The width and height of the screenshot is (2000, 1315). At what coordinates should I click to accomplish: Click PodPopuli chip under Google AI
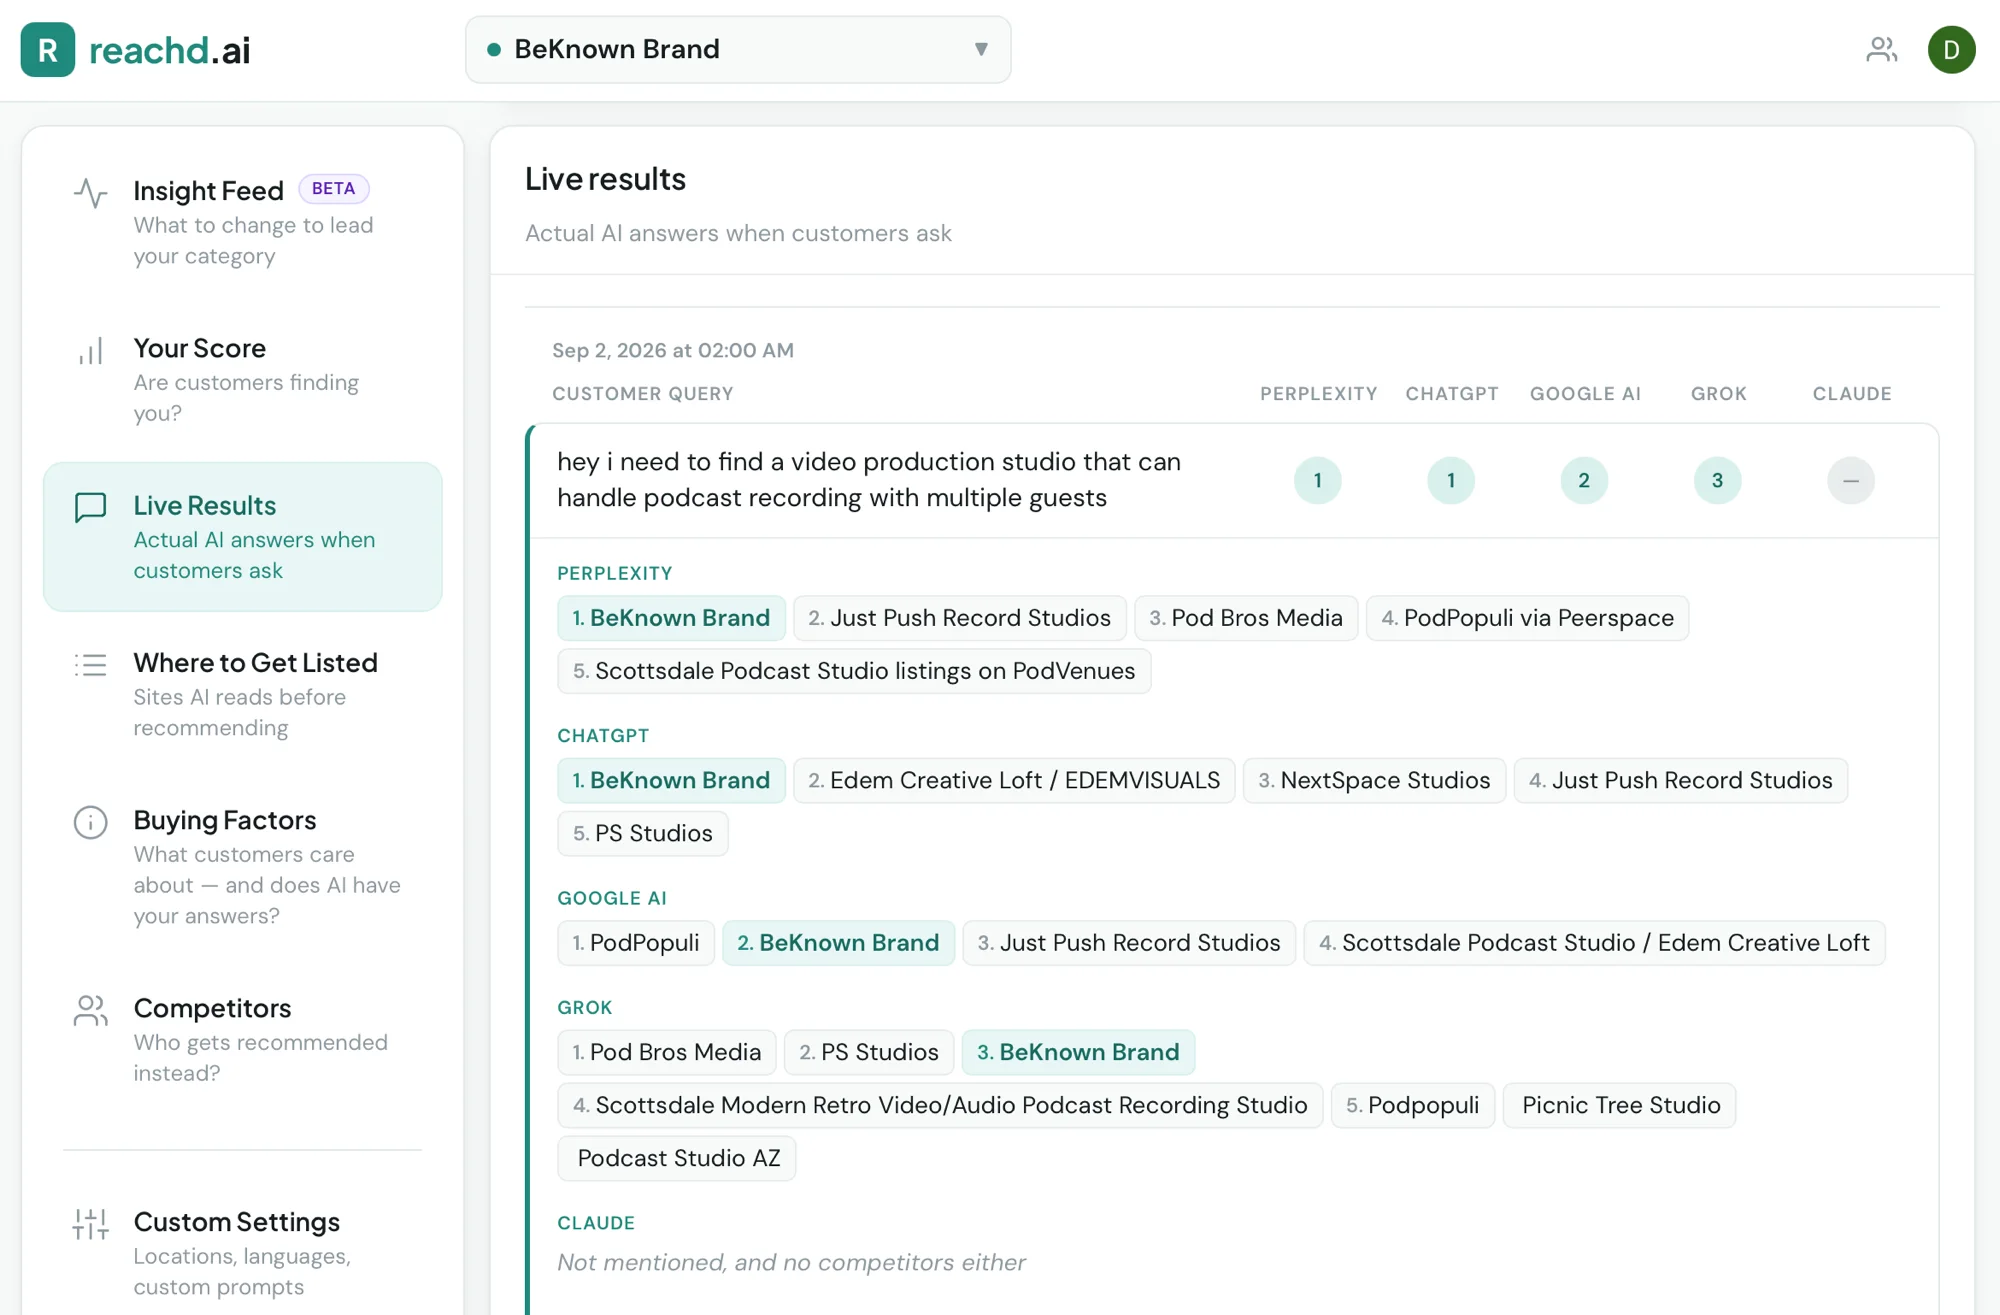(x=636, y=943)
